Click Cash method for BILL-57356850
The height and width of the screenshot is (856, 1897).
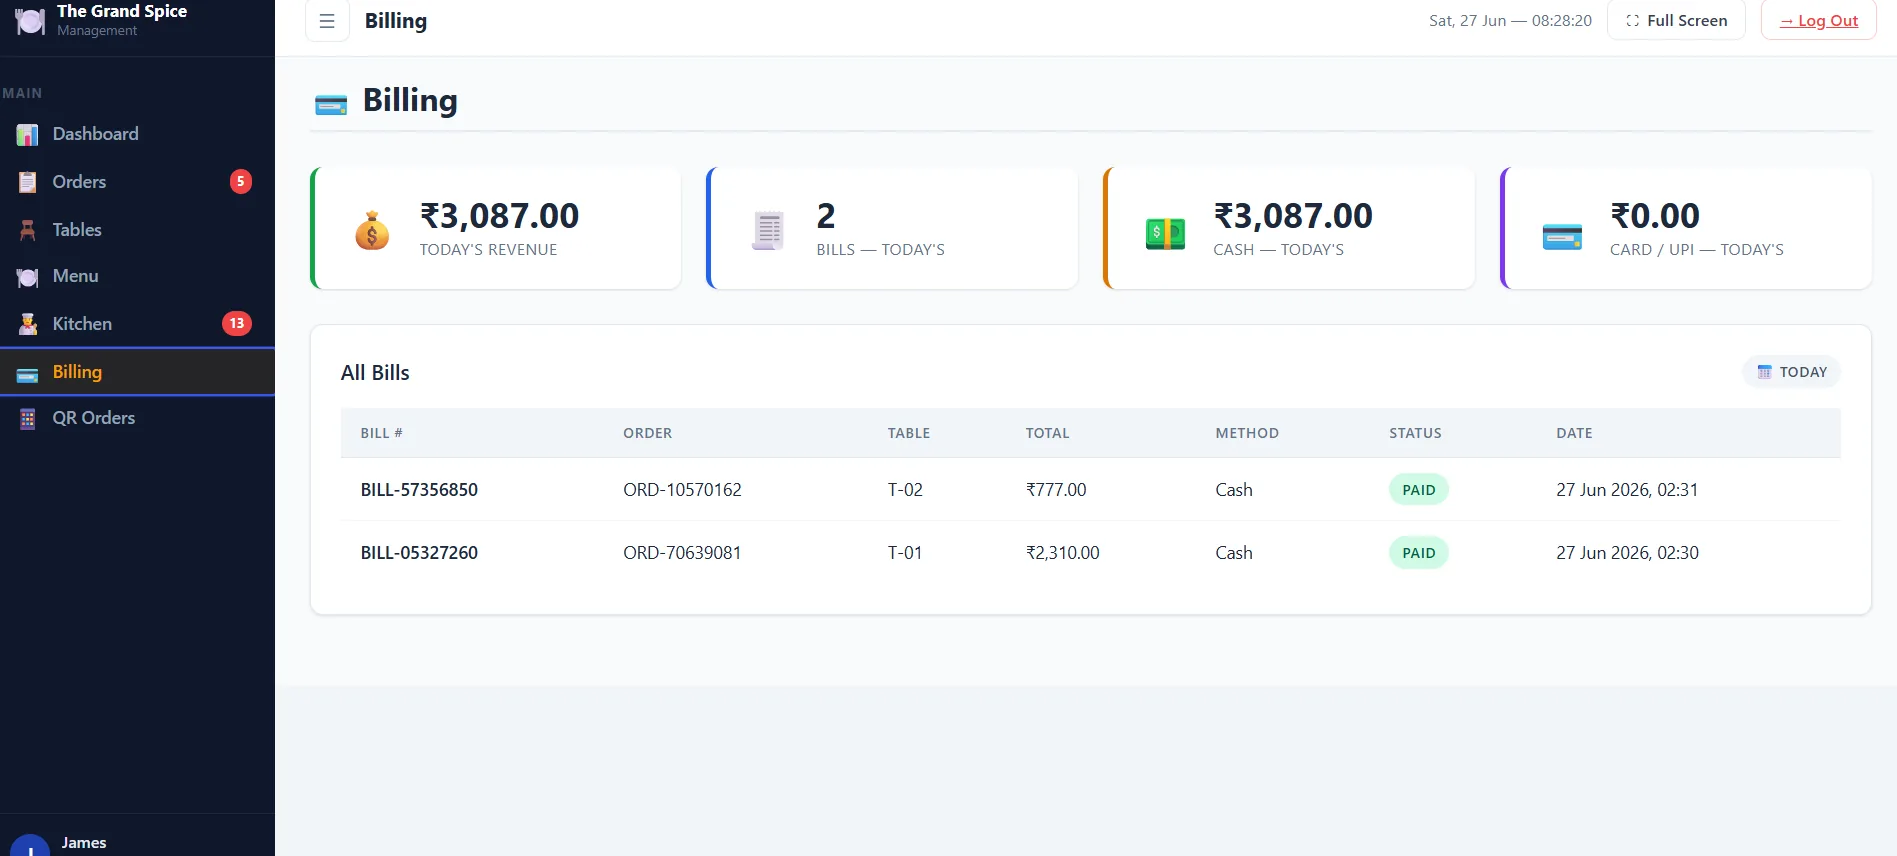(1234, 490)
